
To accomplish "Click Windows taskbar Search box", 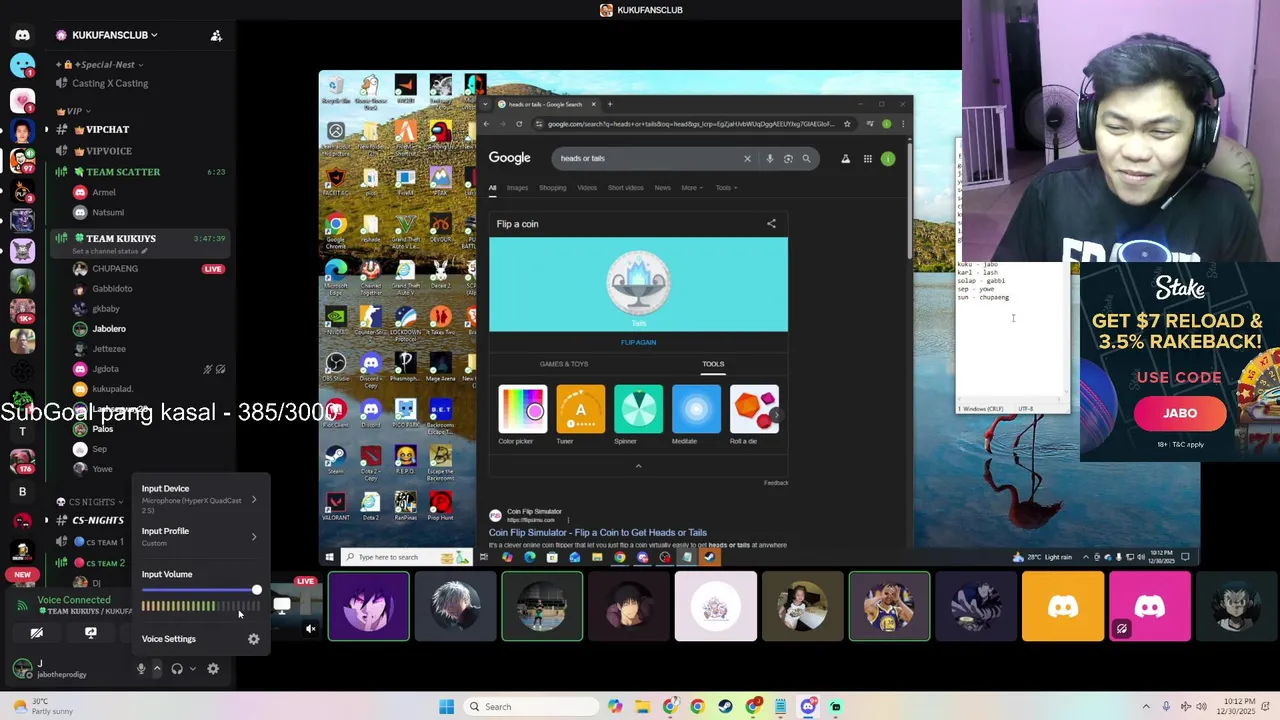I will (530, 707).
